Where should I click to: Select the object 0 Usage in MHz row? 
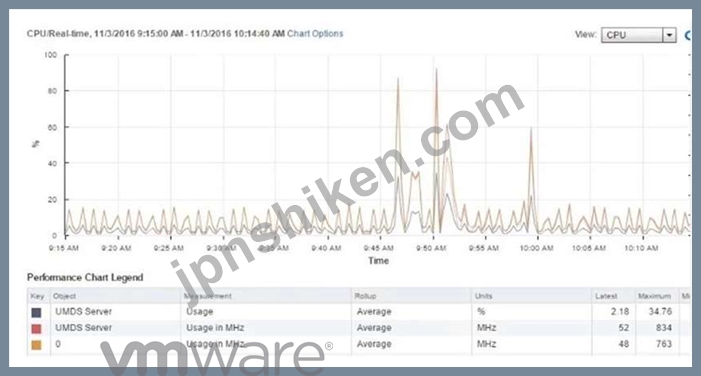tap(359, 344)
